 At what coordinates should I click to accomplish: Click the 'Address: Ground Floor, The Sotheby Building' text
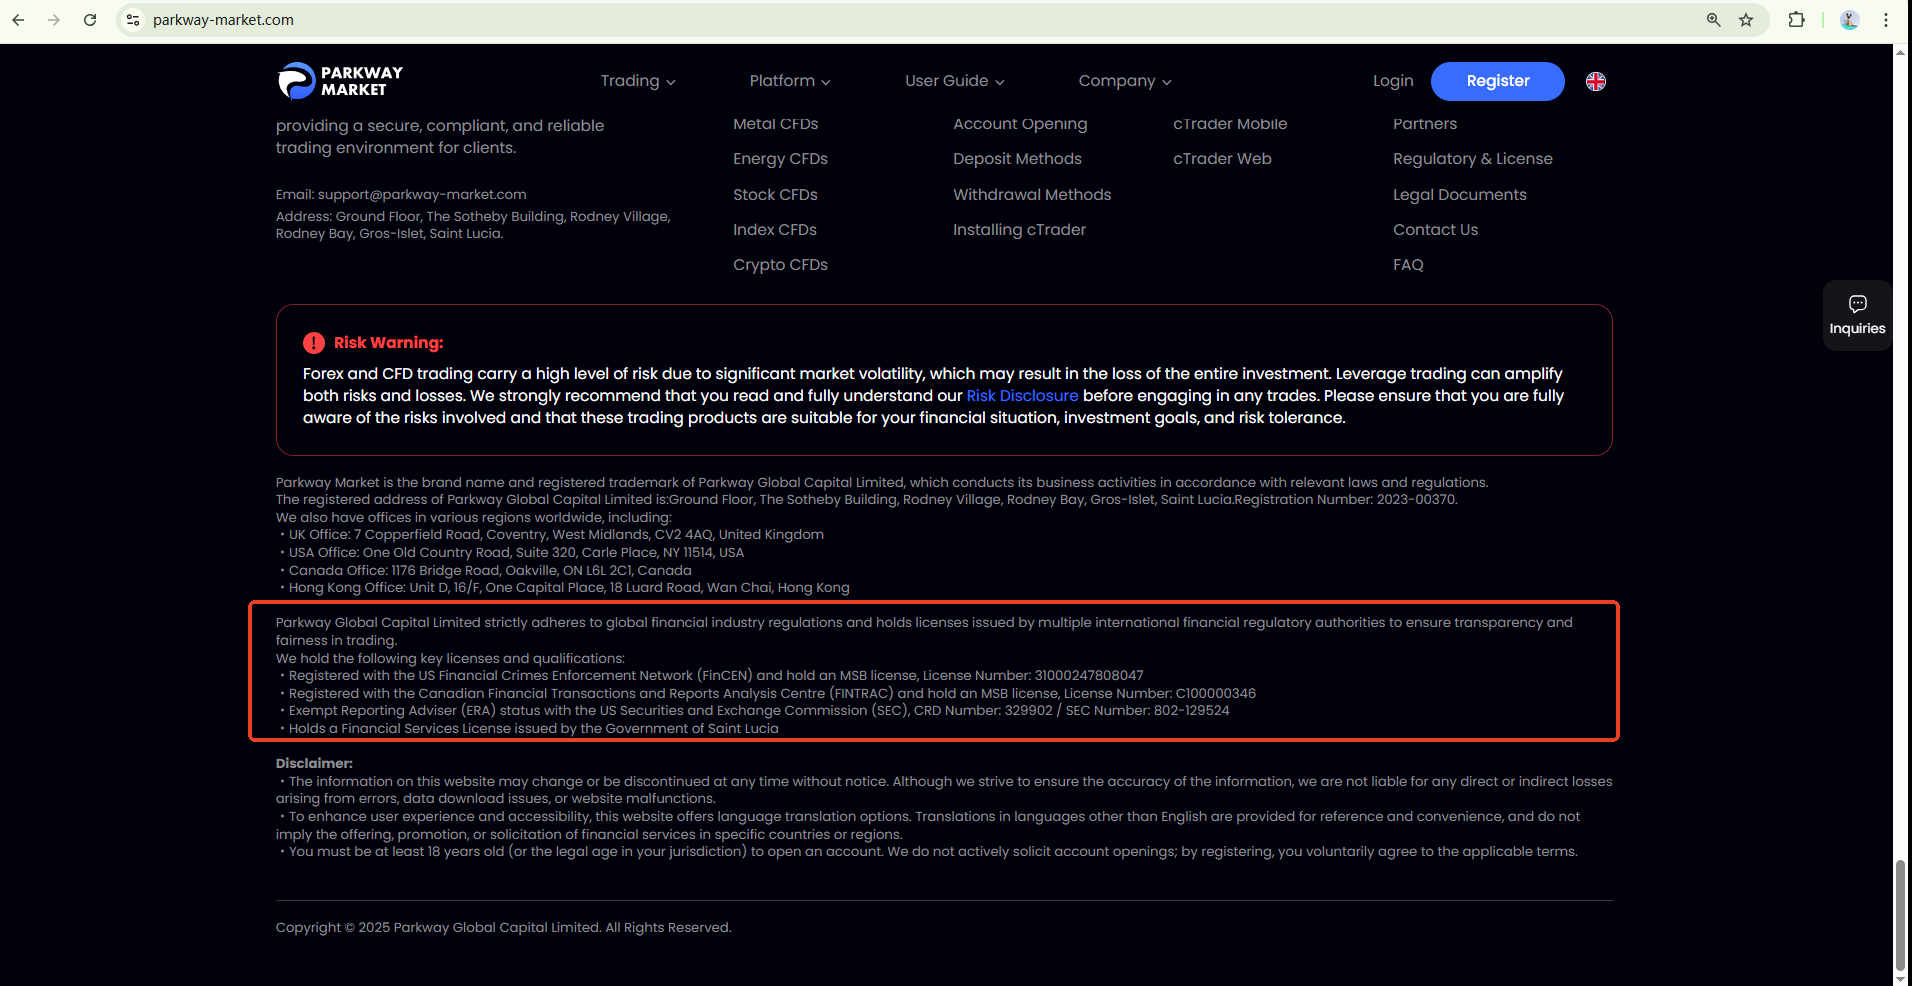(473, 225)
